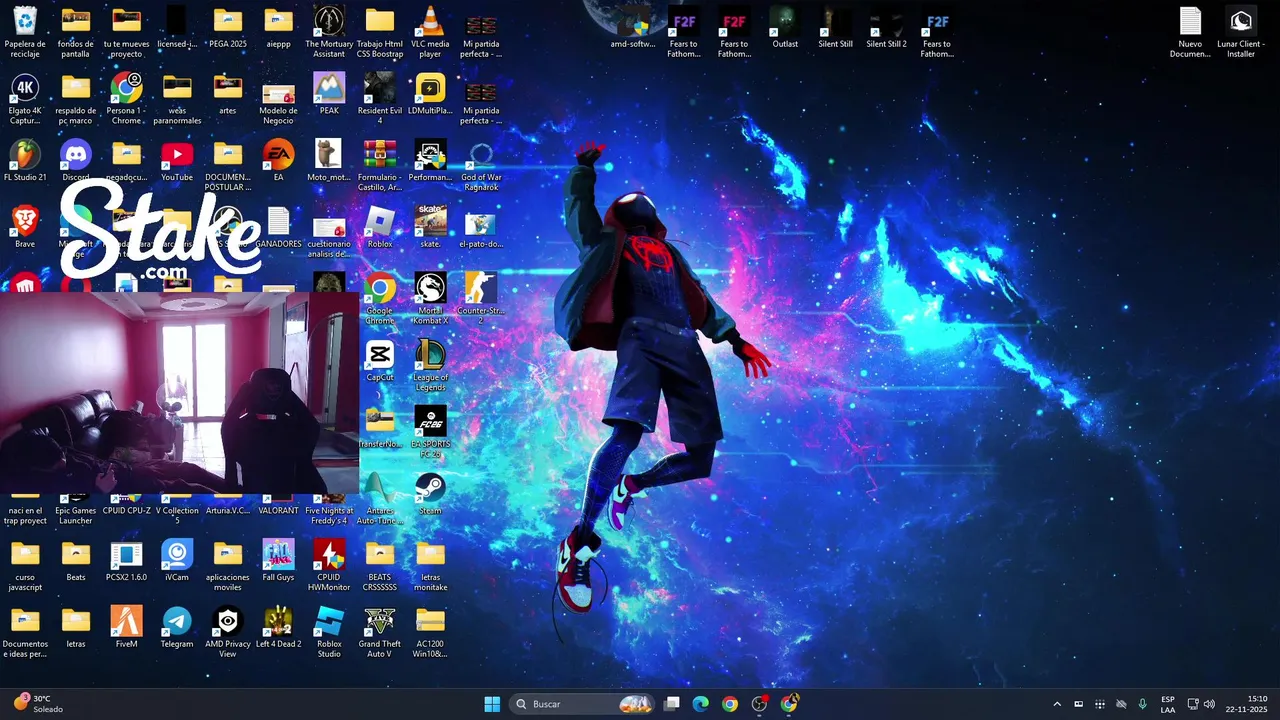Launch the Steam desktop shortcut

coord(430,494)
